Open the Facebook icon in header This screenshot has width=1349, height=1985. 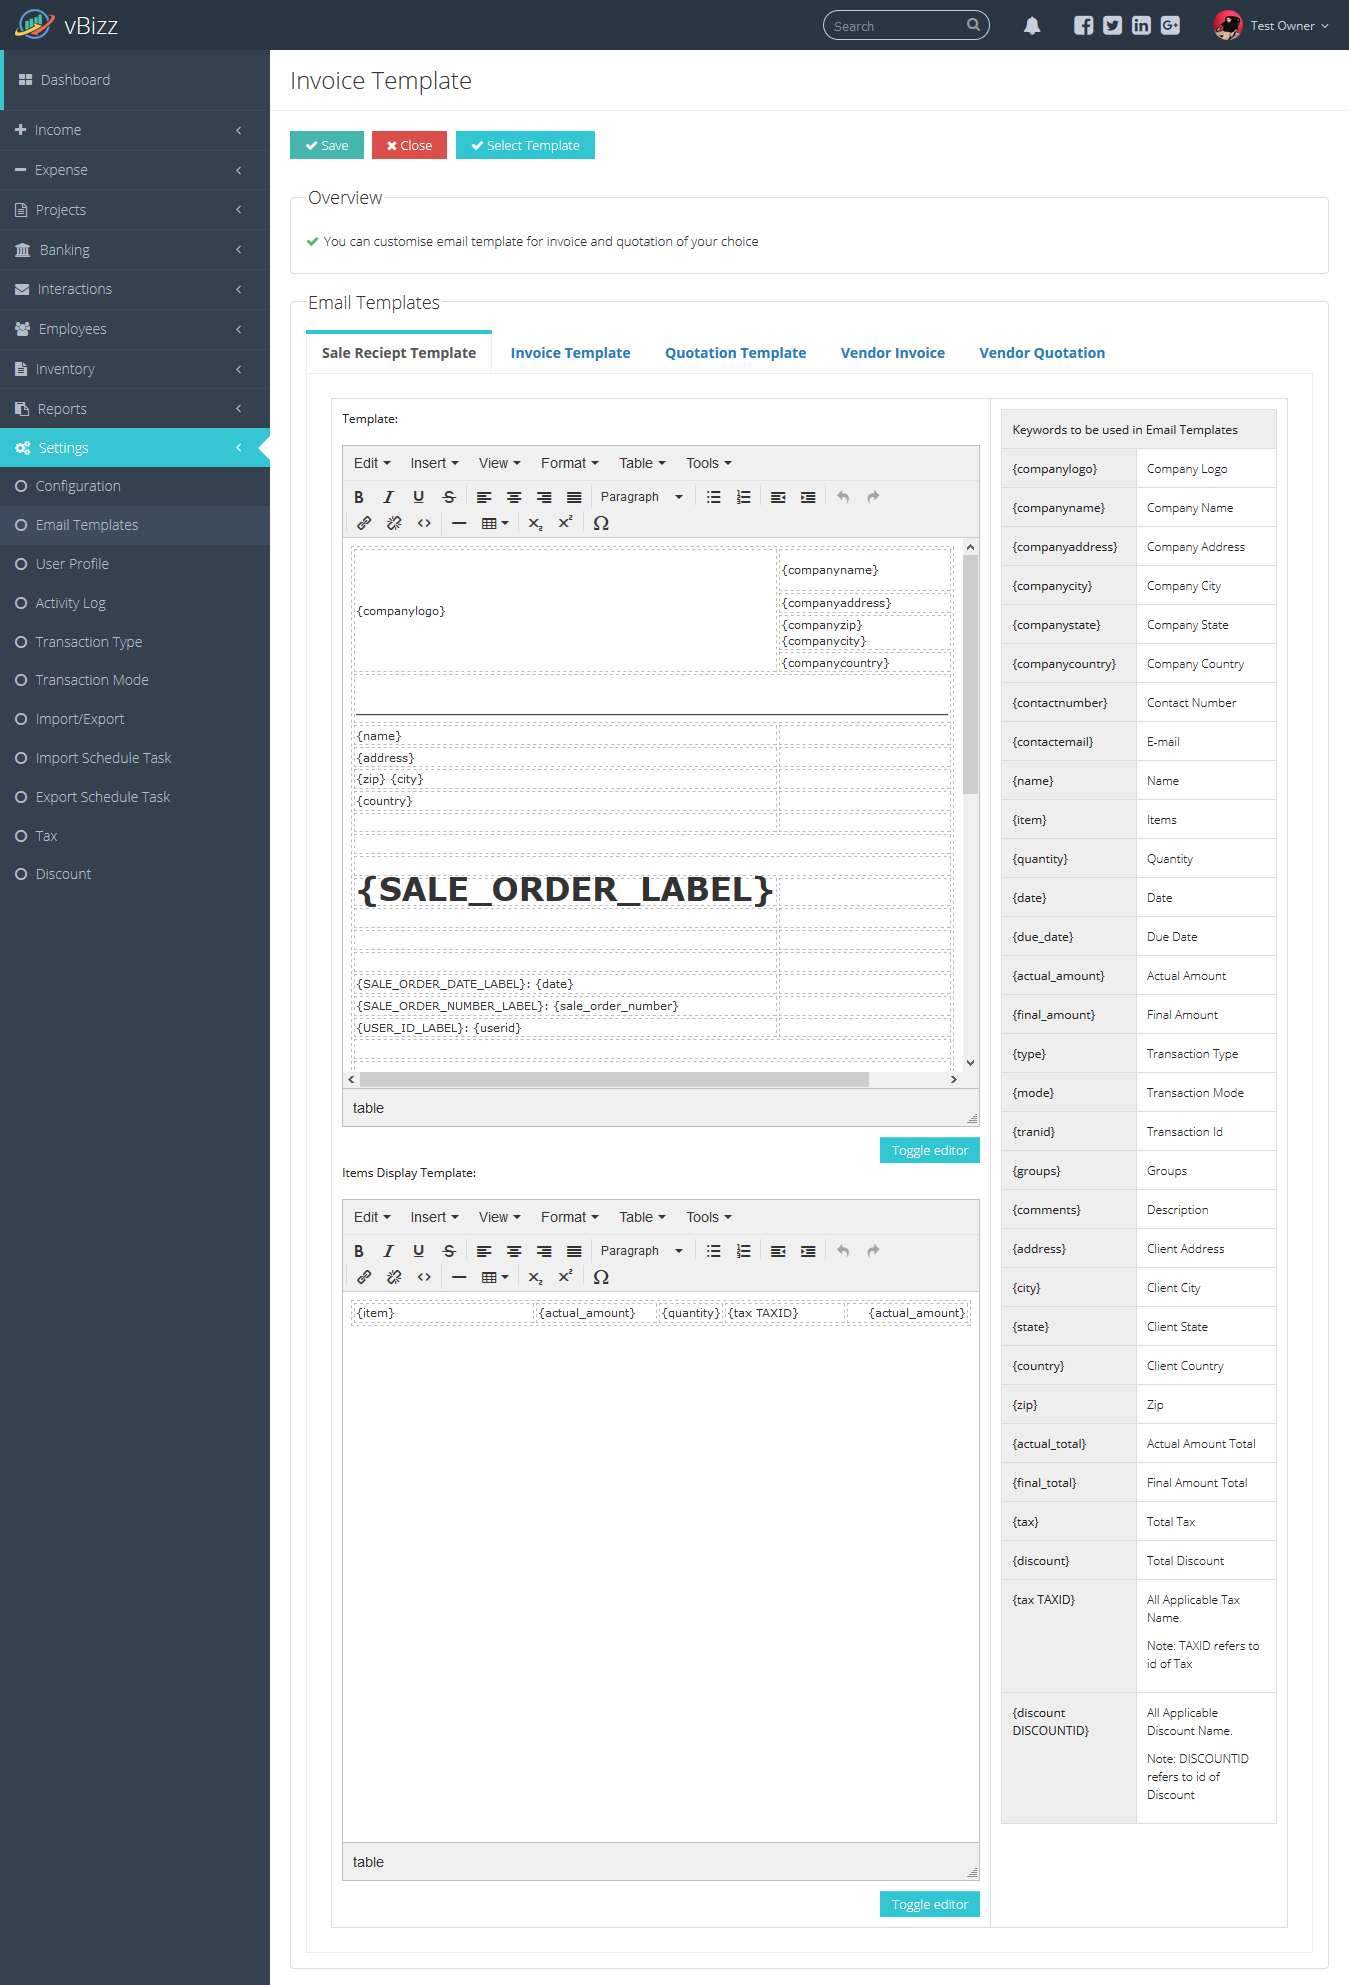click(1083, 26)
